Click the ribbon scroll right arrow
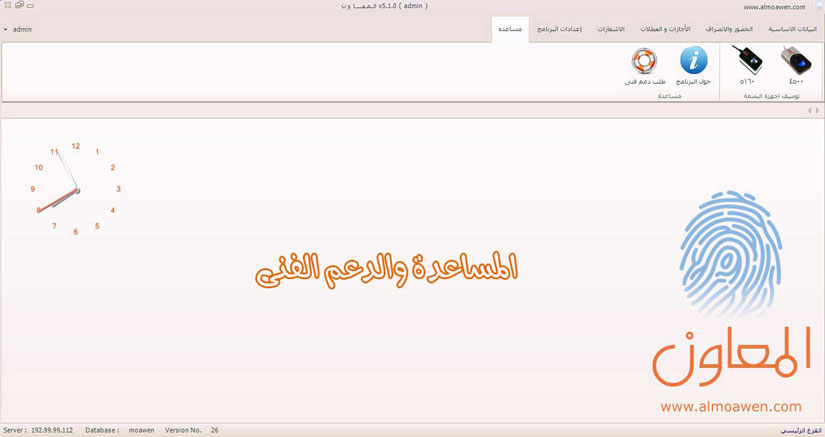Viewport: 825px width, 437px height. [817, 110]
